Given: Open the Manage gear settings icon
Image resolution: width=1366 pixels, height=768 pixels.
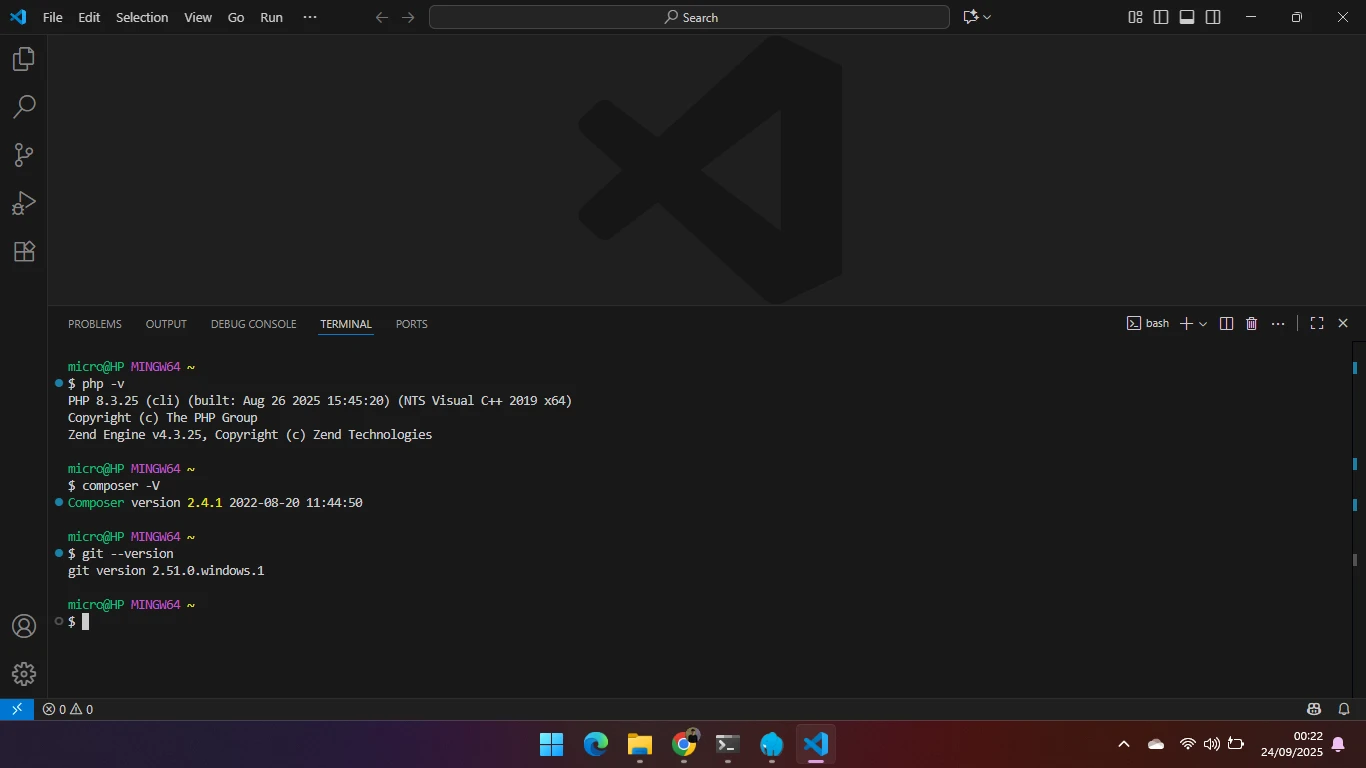Looking at the screenshot, I should tap(24, 674).
